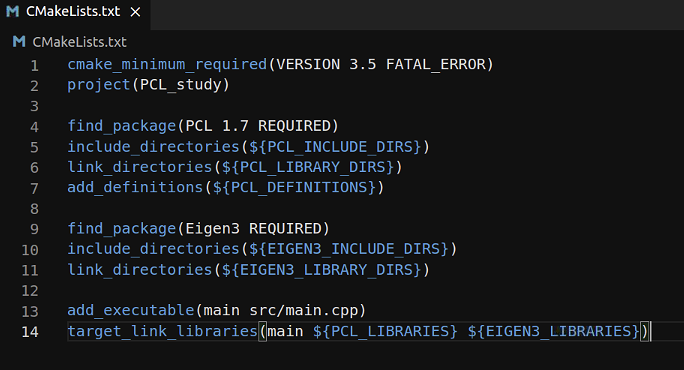Click find_package on line 4
Image resolution: width=684 pixels, height=370 pixels.
coord(122,126)
